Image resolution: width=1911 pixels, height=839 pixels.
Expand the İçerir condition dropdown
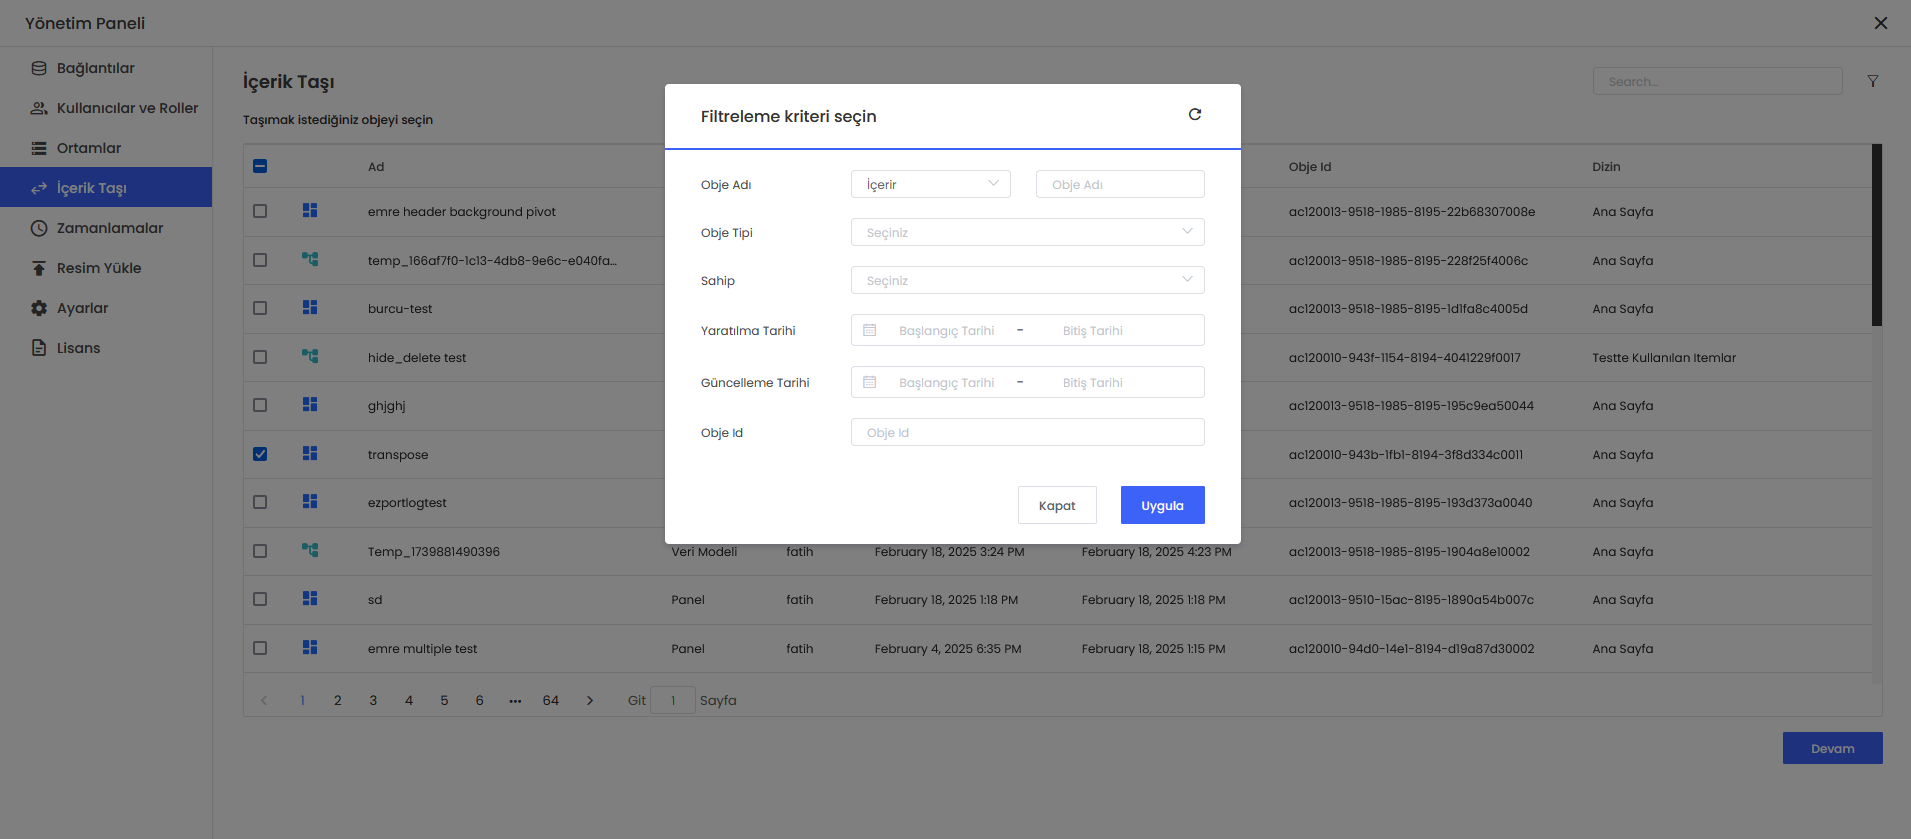click(x=930, y=184)
